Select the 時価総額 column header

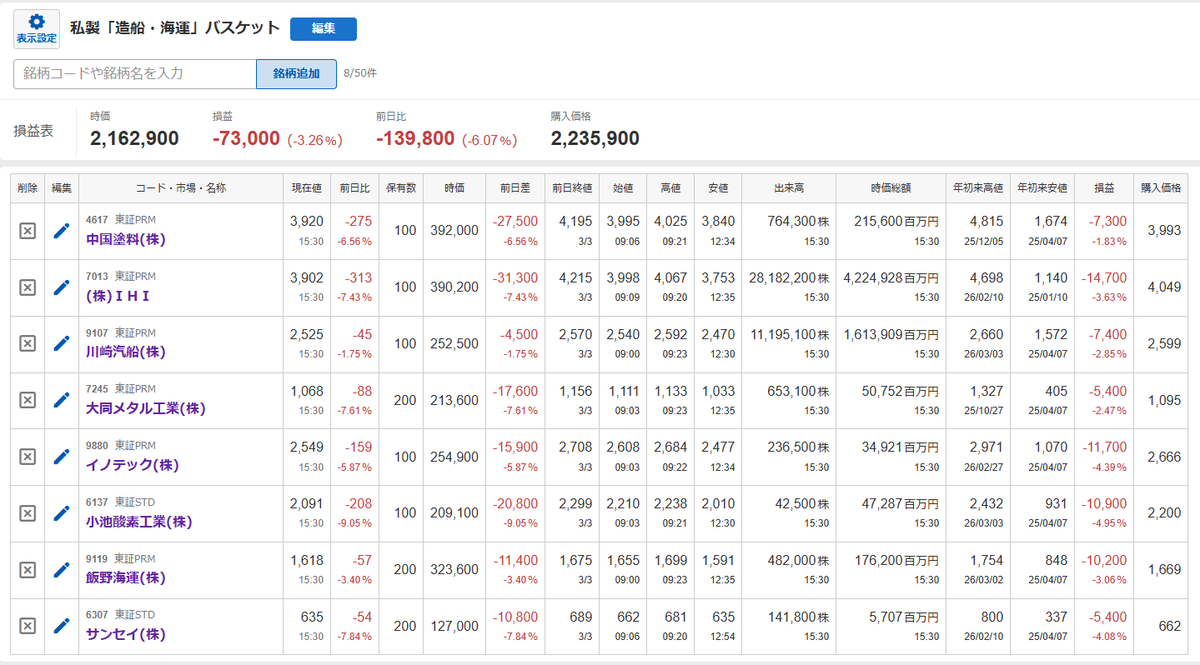pos(889,188)
